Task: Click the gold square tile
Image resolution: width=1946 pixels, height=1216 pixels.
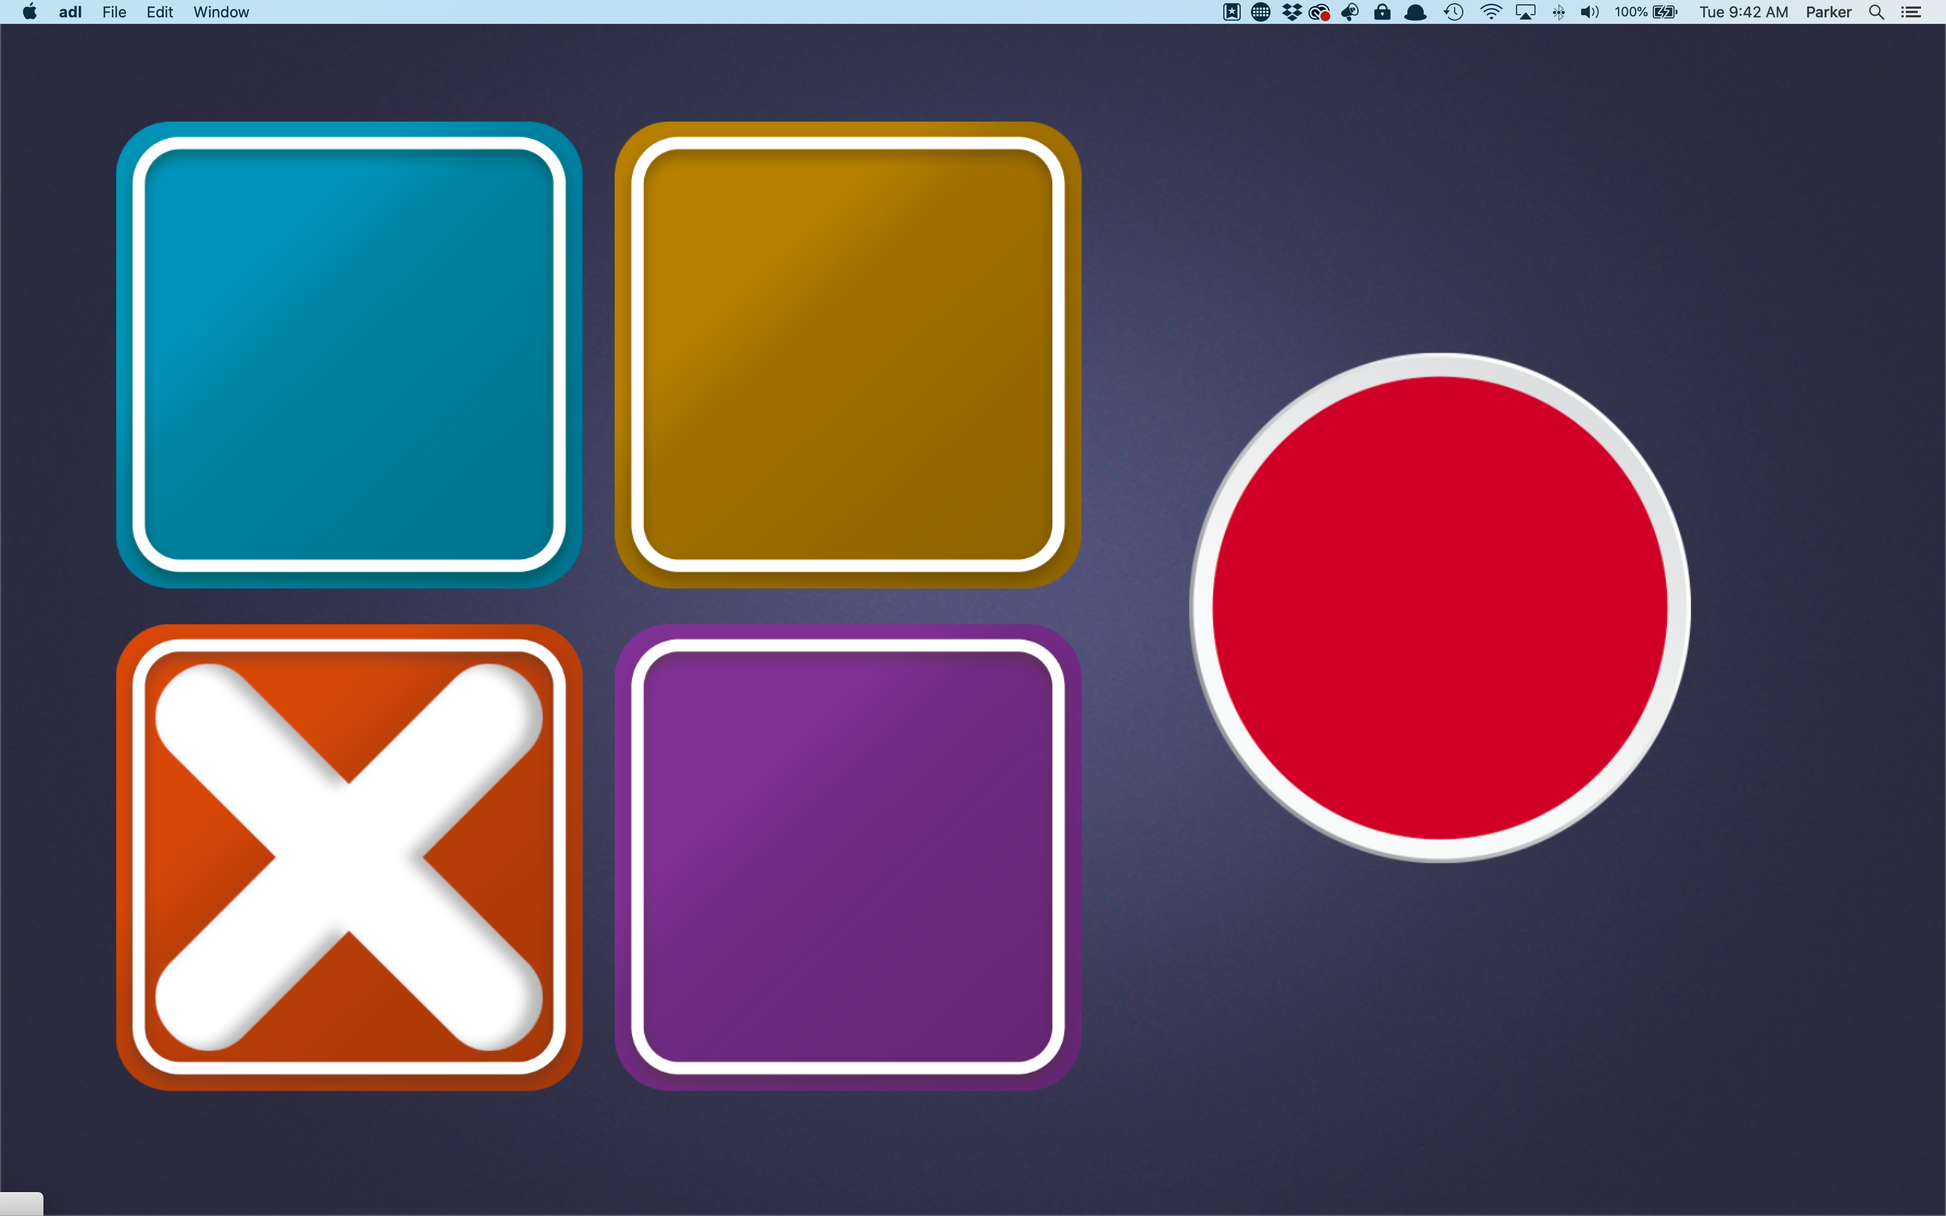Action: [x=848, y=355]
